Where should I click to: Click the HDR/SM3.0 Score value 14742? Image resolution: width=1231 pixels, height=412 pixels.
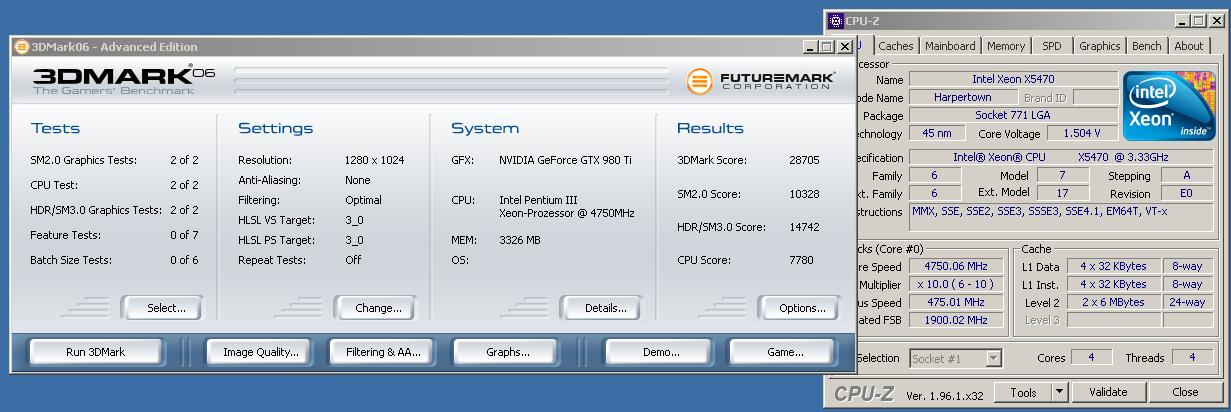803,228
